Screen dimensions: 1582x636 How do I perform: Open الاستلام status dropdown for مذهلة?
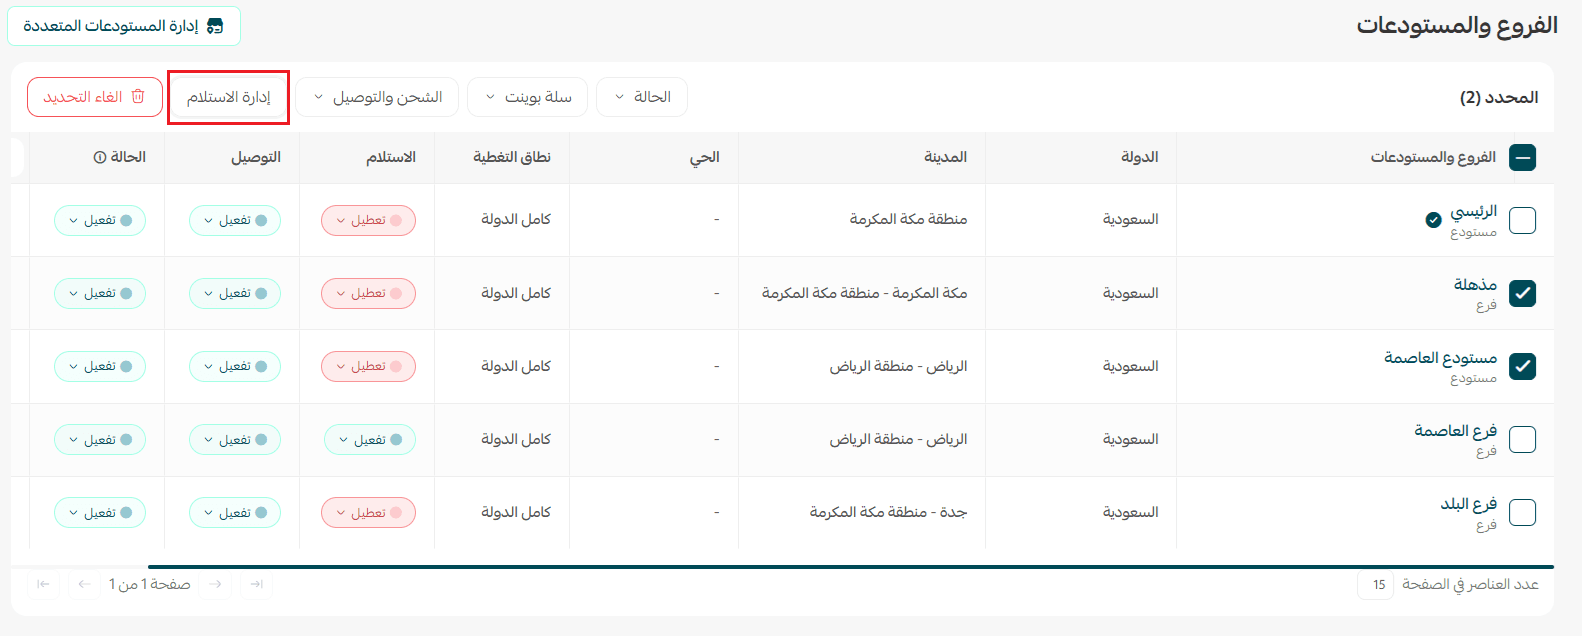click(368, 293)
